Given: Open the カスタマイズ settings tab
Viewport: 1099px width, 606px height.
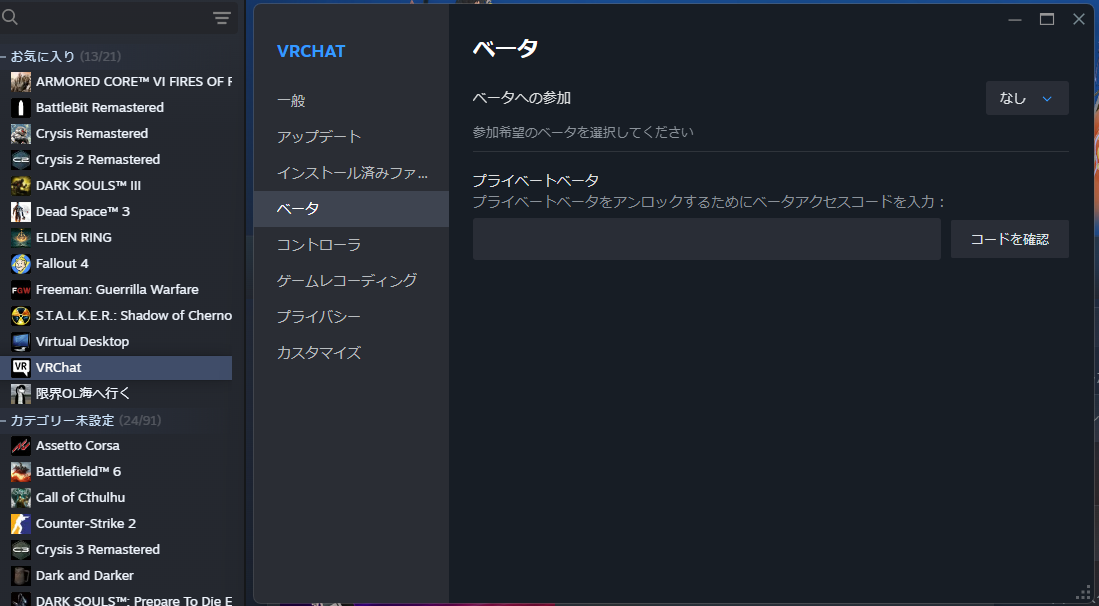Looking at the screenshot, I should 351,352.
